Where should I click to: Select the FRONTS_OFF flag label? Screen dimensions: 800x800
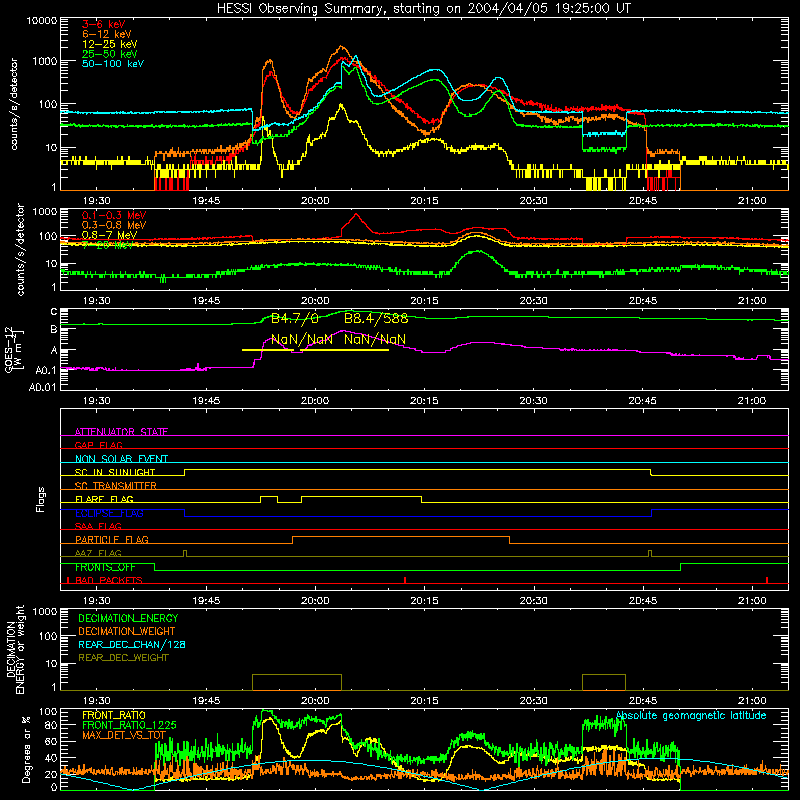pyautogui.click(x=105, y=567)
